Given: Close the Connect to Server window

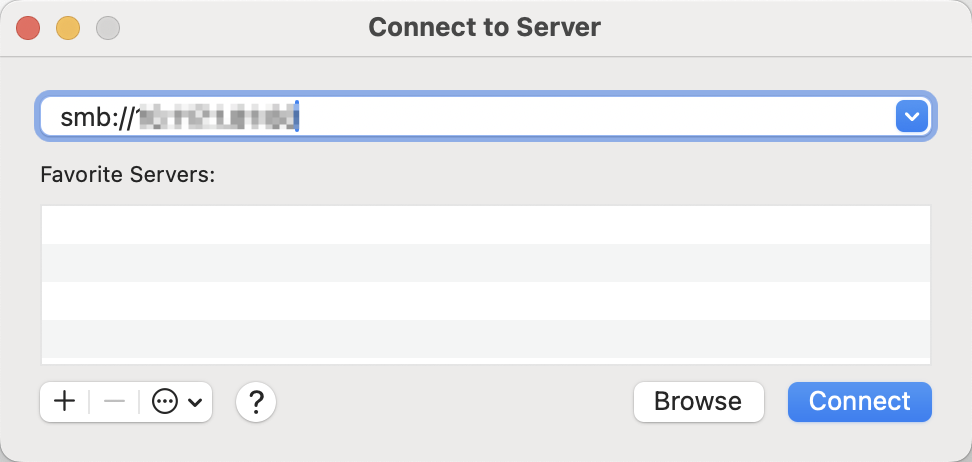Looking at the screenshot, I should point(28,27).
